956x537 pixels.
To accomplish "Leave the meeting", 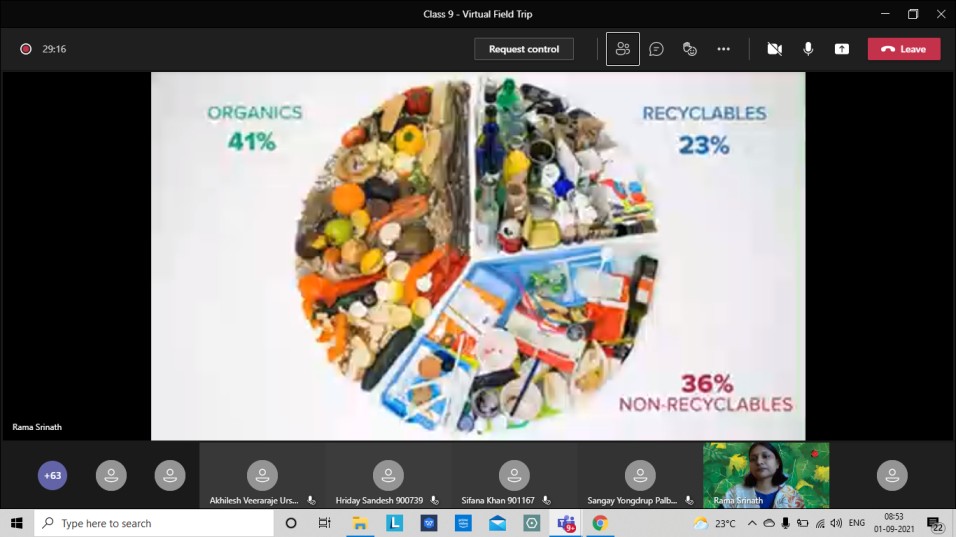I will point(904,49).
